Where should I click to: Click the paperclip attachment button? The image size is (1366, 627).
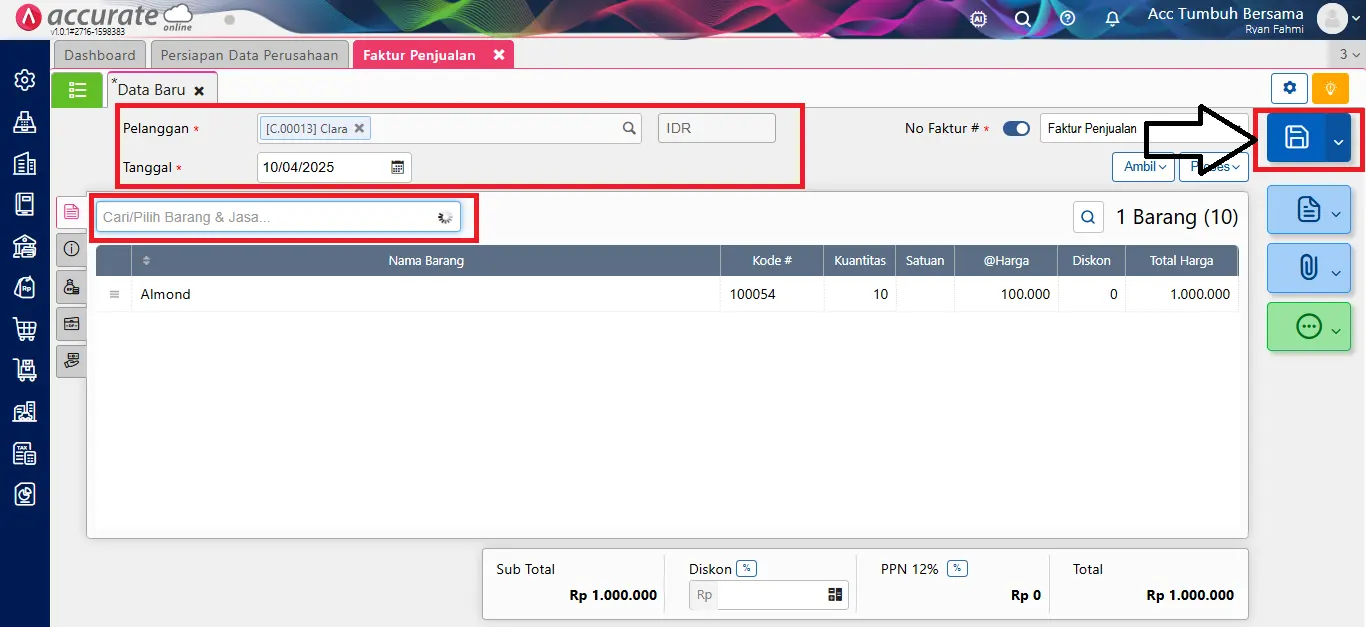coord(1307,268)
